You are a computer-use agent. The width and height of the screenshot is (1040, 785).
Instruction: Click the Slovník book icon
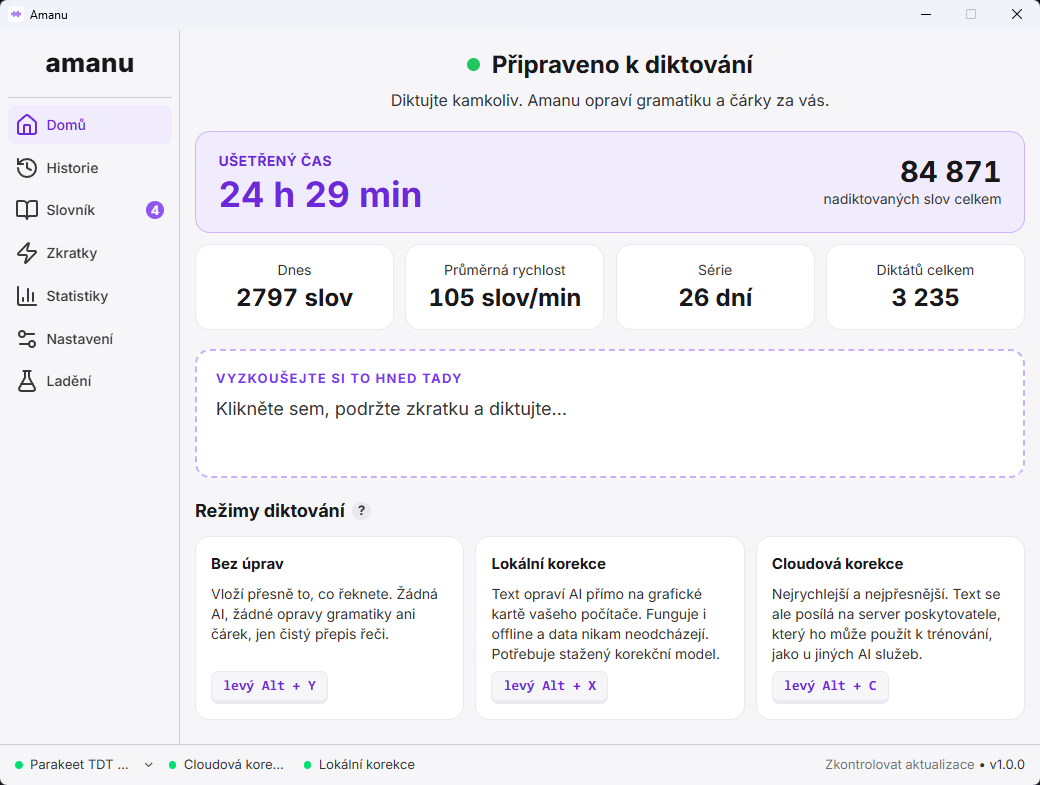coord(27,210)
